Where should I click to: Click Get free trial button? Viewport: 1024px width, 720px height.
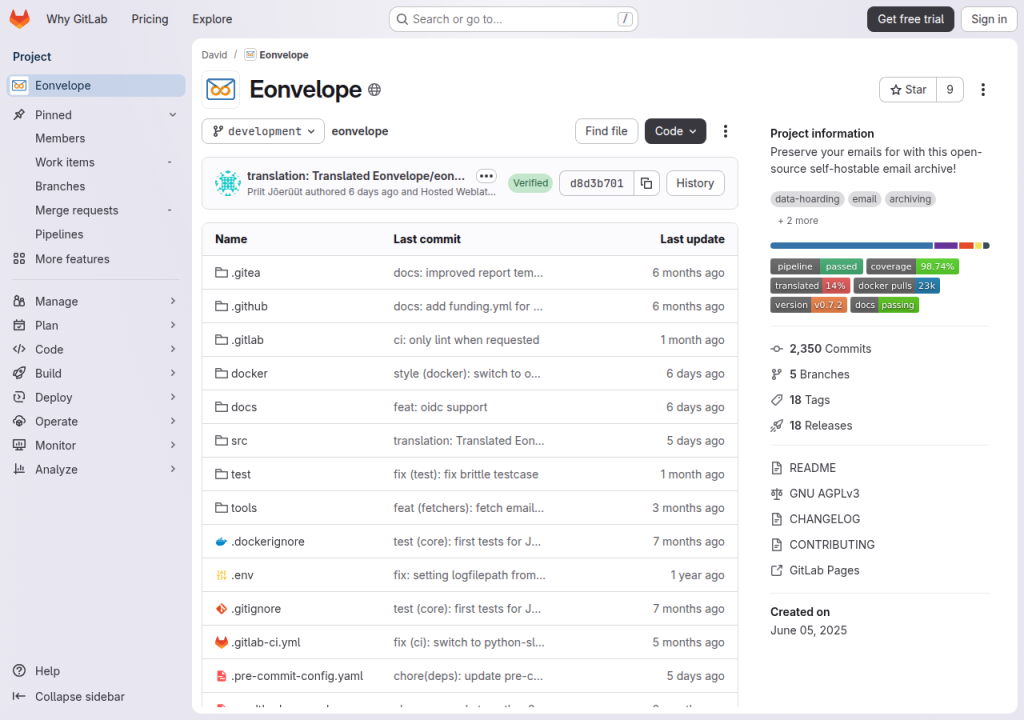[910, 19]
